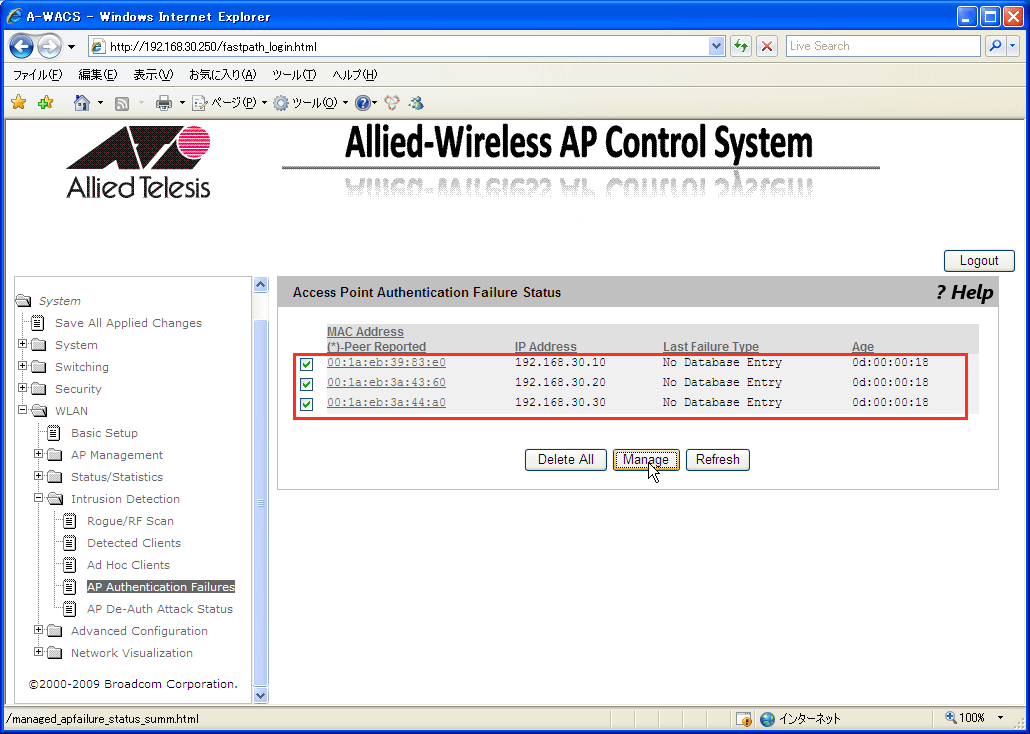This screenshot has height=734, width=1030.
Task: Open the ファイル(F) menu
Action: pos(37,75)
